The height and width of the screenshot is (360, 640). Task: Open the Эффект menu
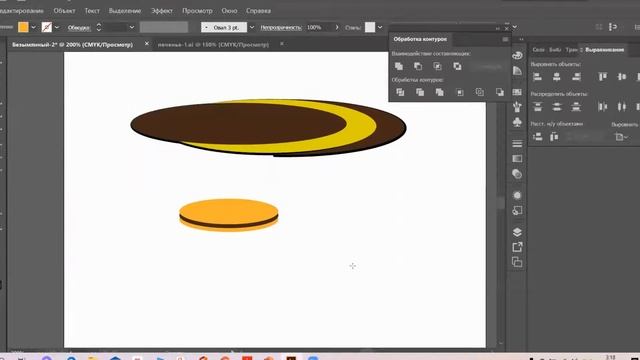tap(162, 11)
